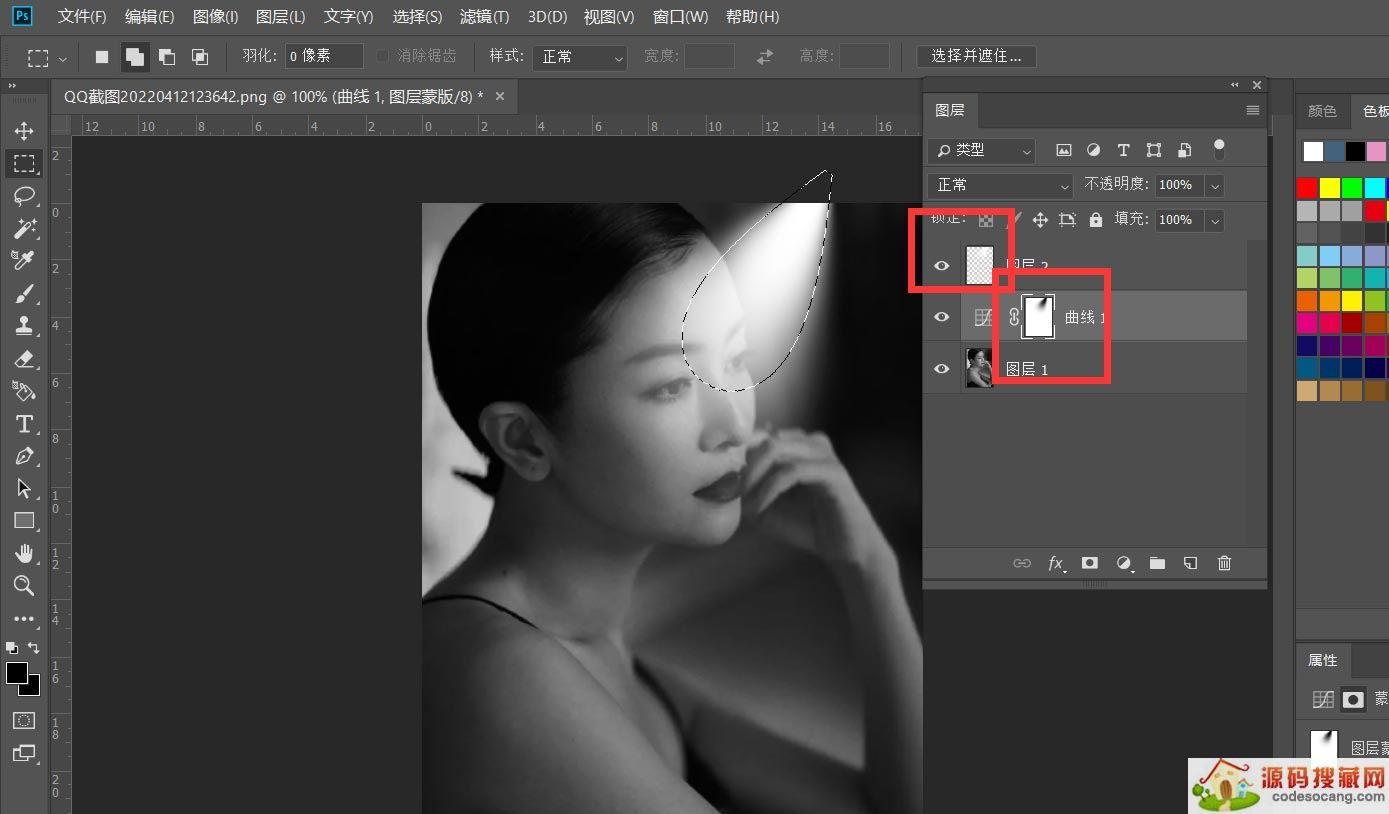Hide the 曲线 1 adjustment layer
The width and height of the screenshot is (1389, 814).
click(x=940, y=316)
